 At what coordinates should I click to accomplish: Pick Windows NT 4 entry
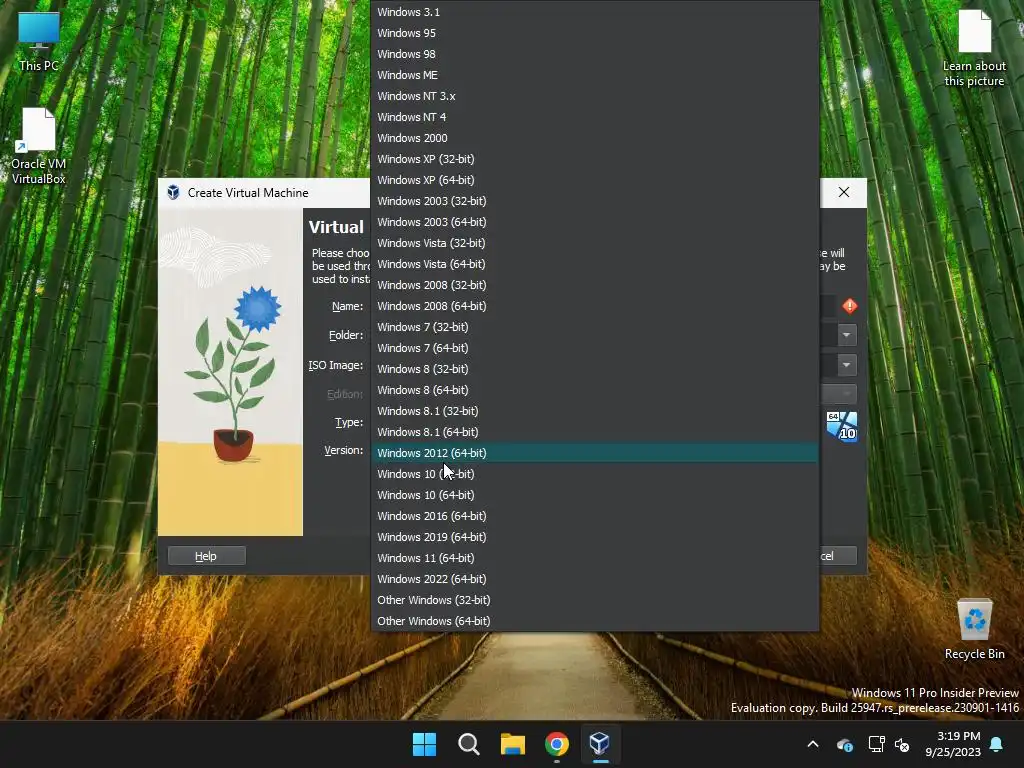594,117
